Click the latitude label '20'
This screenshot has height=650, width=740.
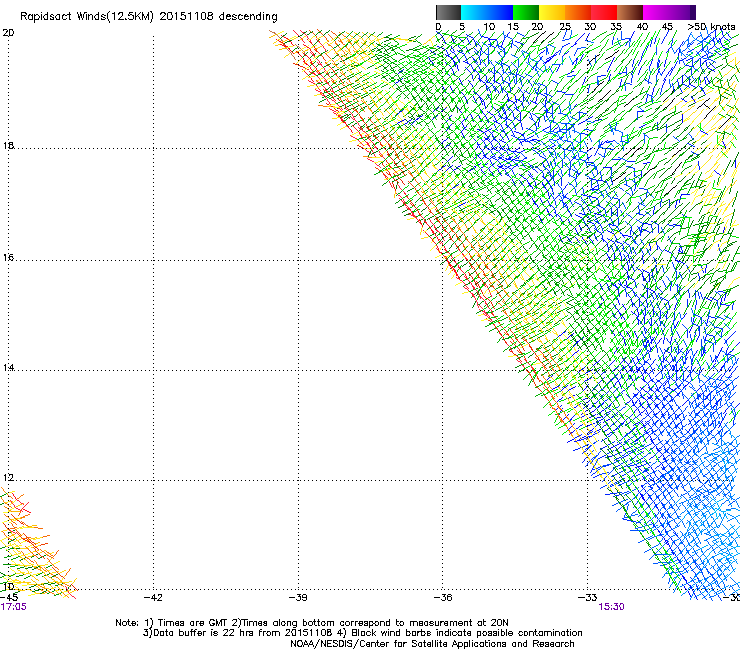click(8, 33)
